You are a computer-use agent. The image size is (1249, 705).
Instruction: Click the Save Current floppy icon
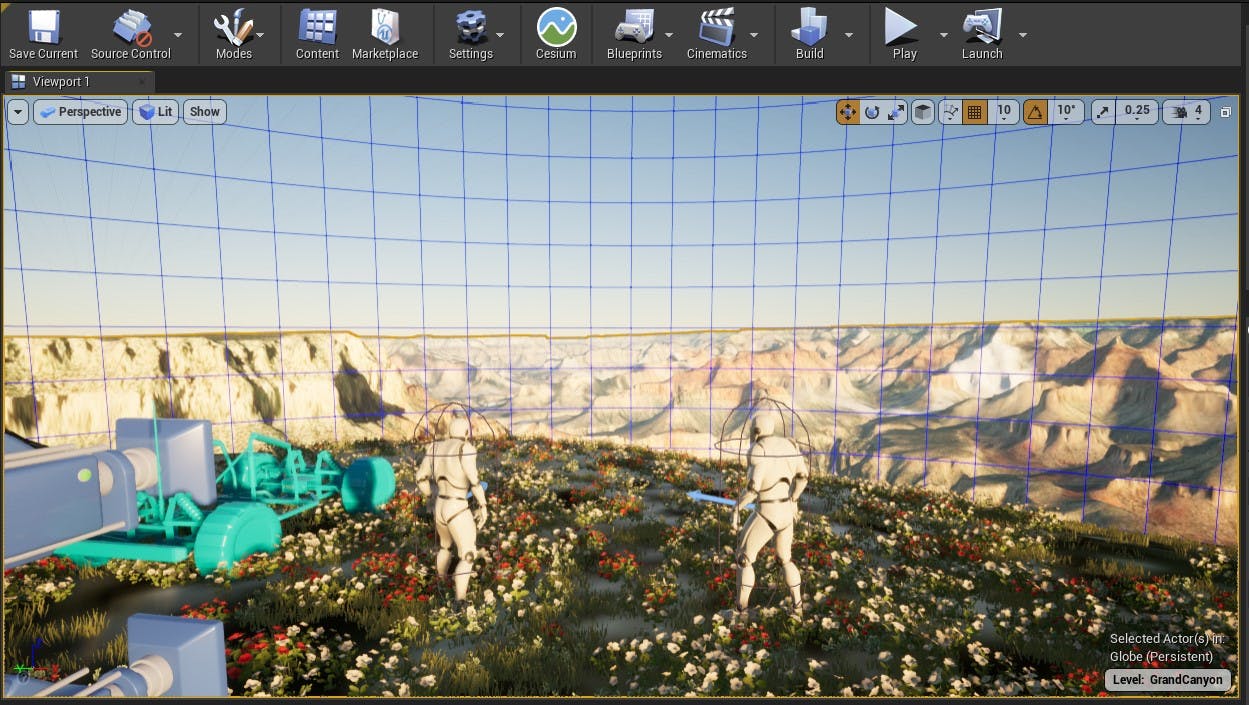[43, 27]
